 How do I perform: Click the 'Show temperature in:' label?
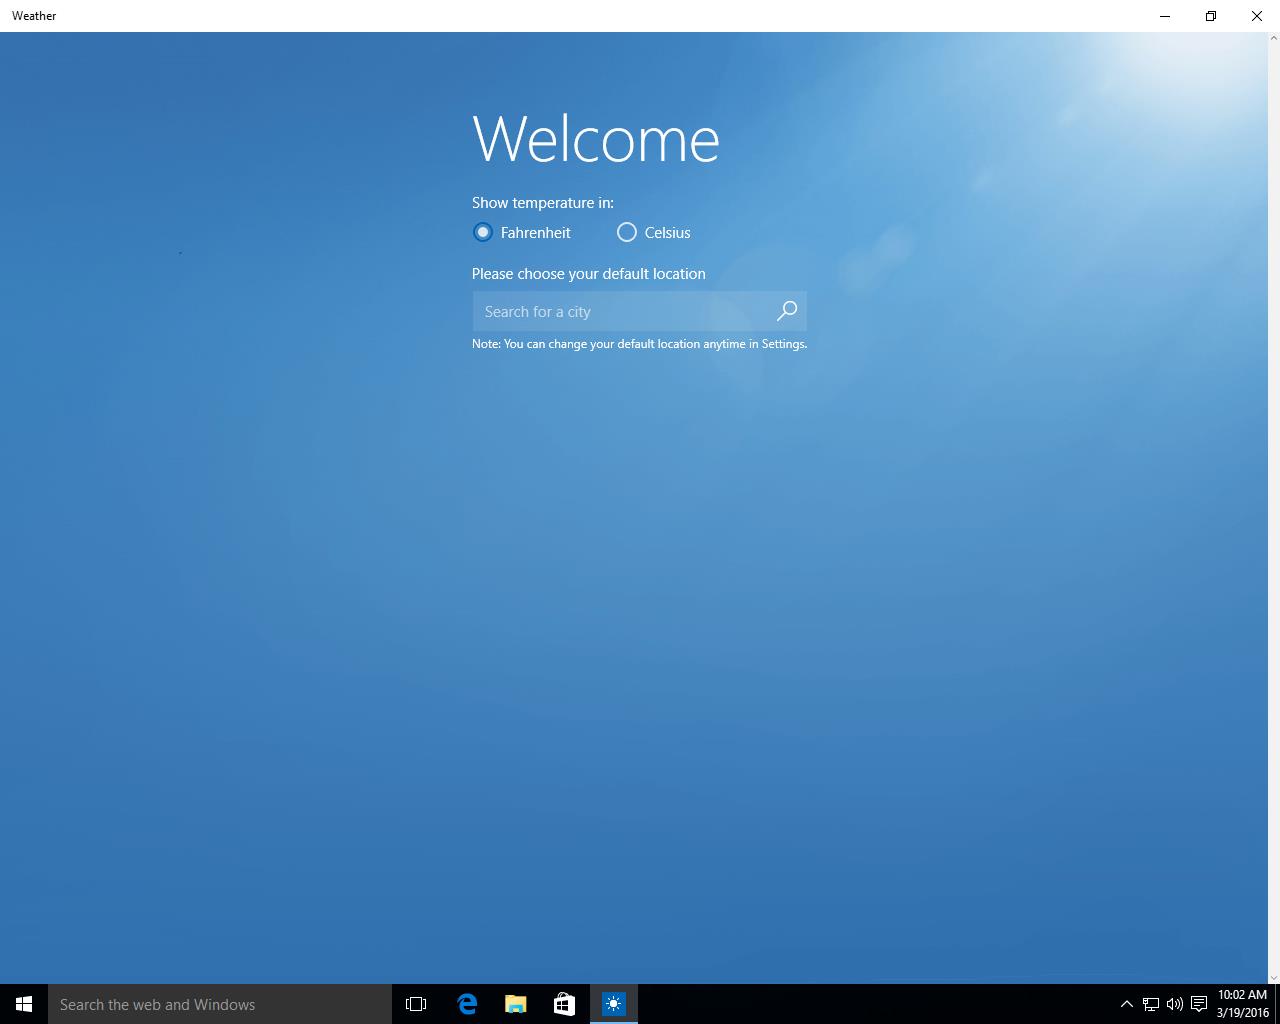[543, 203]
